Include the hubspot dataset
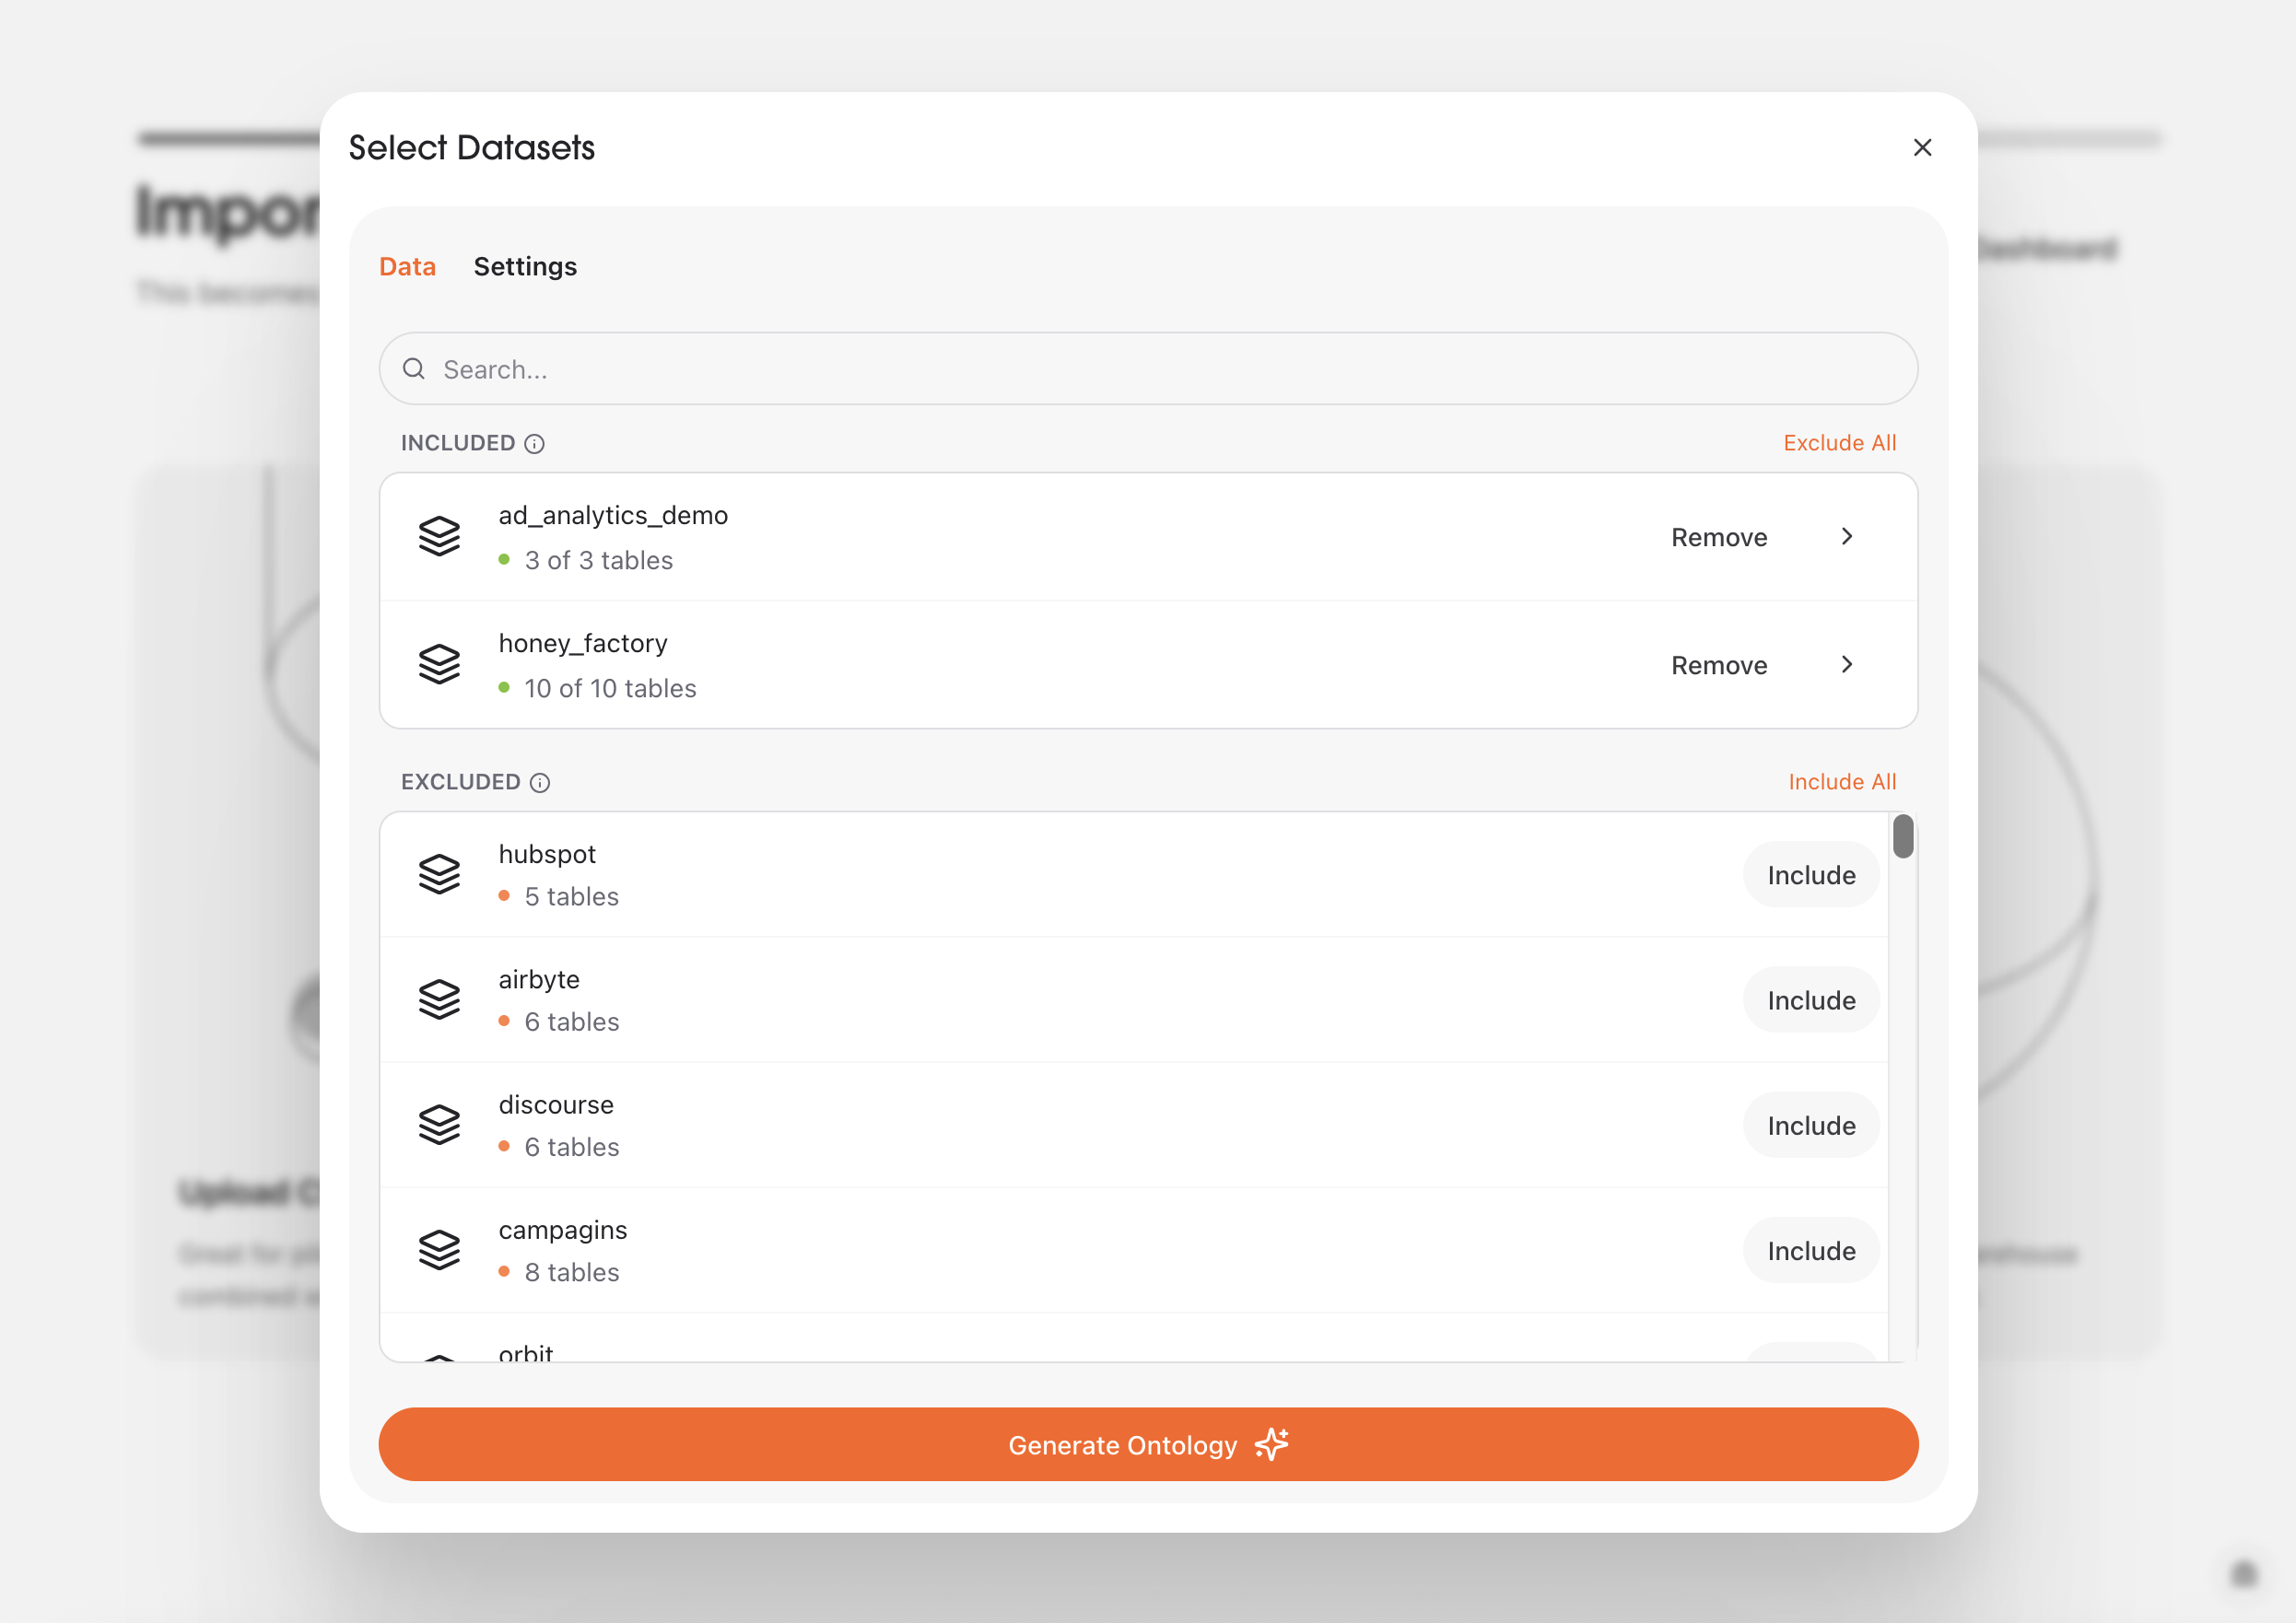 coord(1810,874)
